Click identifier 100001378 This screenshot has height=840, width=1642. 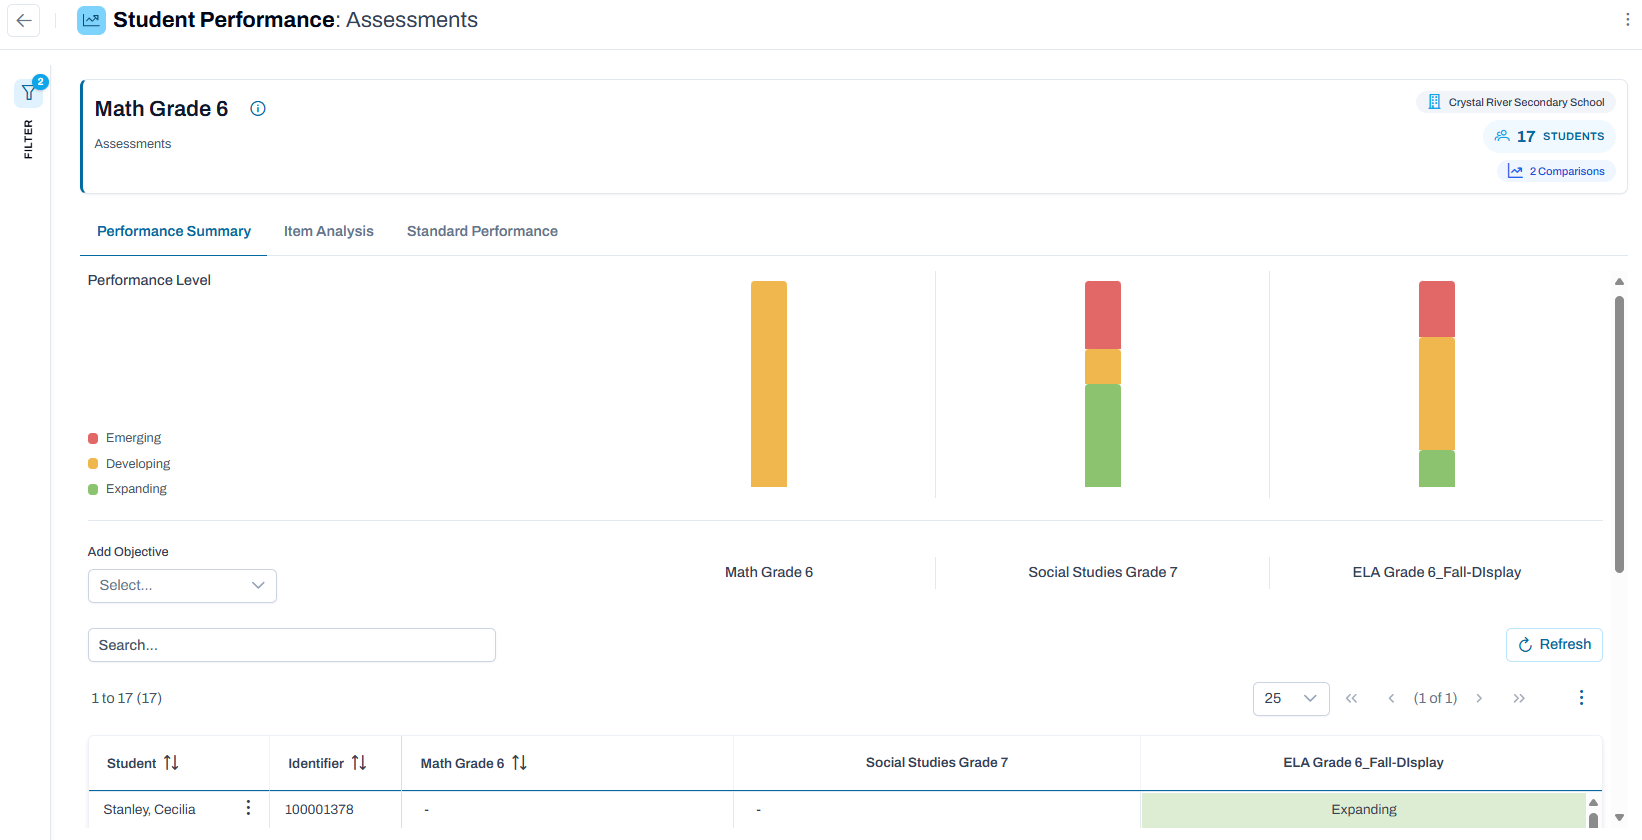319,809
